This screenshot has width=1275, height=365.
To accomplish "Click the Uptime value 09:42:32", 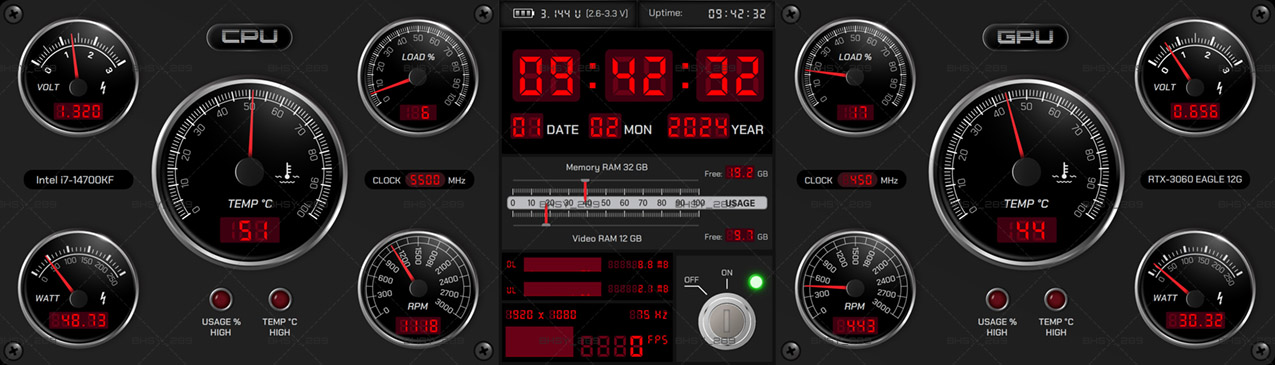I will coord(737,14).
